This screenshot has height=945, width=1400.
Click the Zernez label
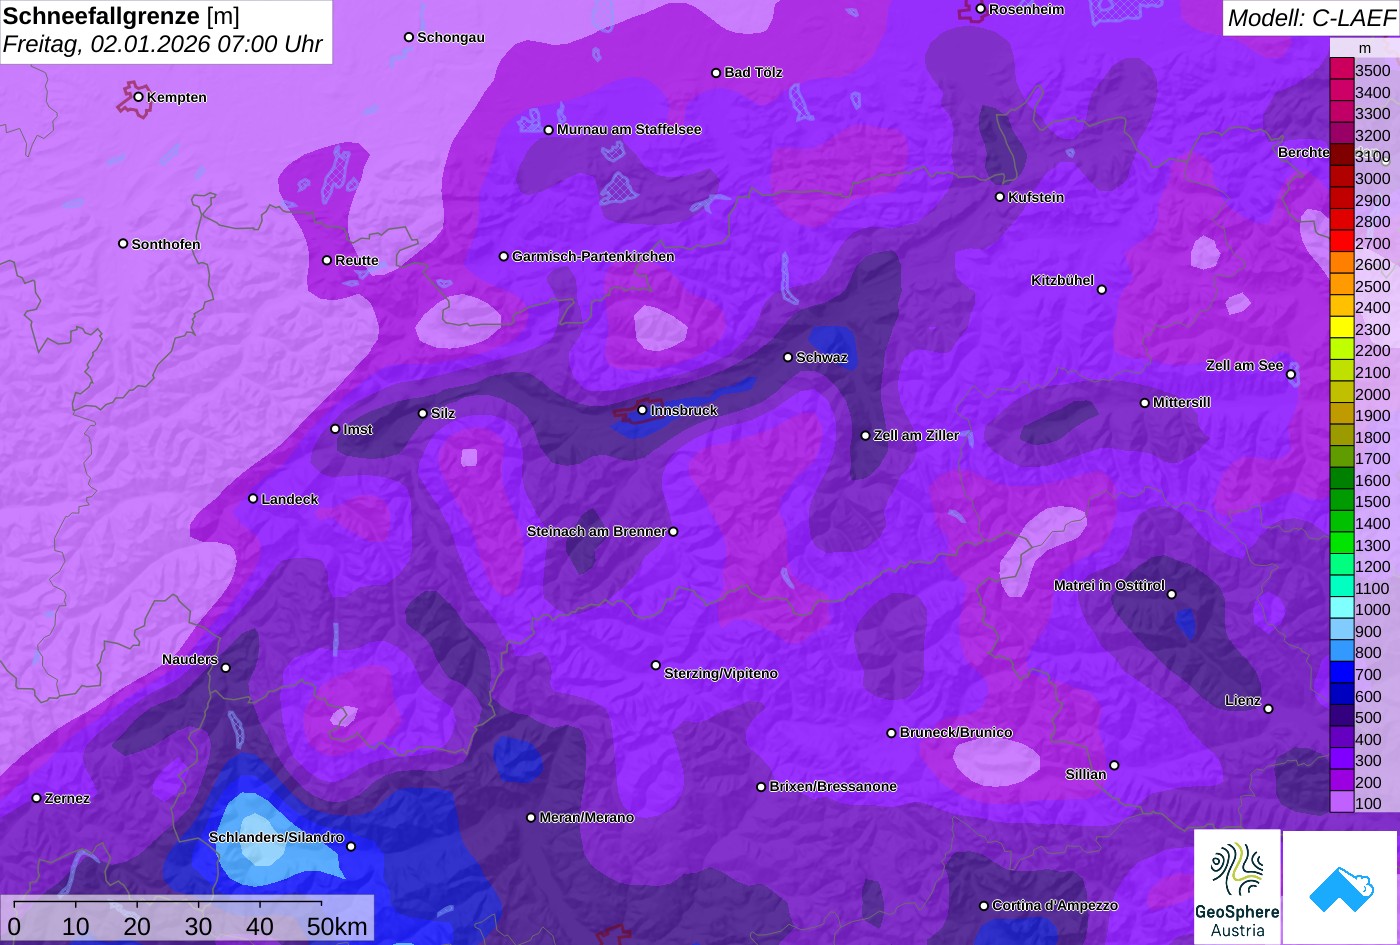tap(68, 798)
